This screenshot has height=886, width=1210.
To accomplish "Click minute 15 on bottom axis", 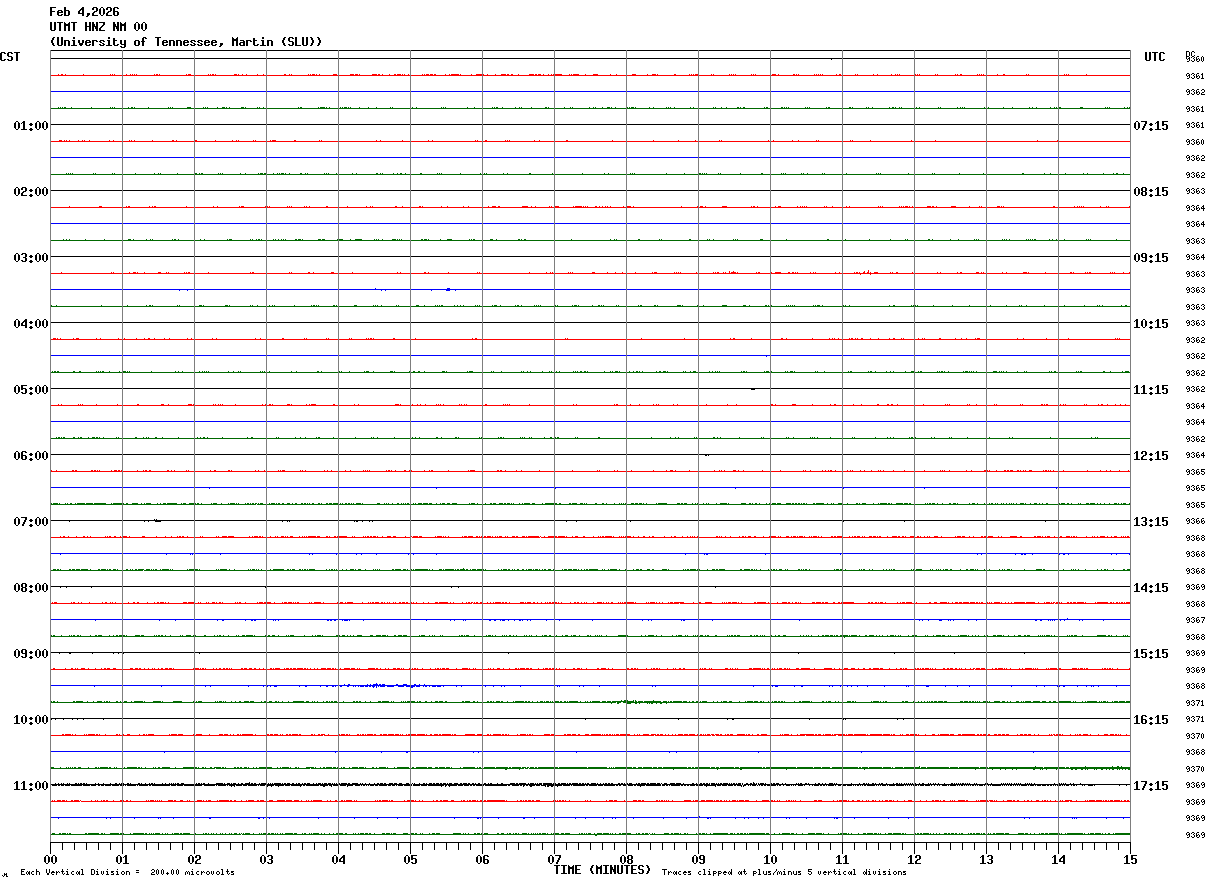I will point(1130,859).
